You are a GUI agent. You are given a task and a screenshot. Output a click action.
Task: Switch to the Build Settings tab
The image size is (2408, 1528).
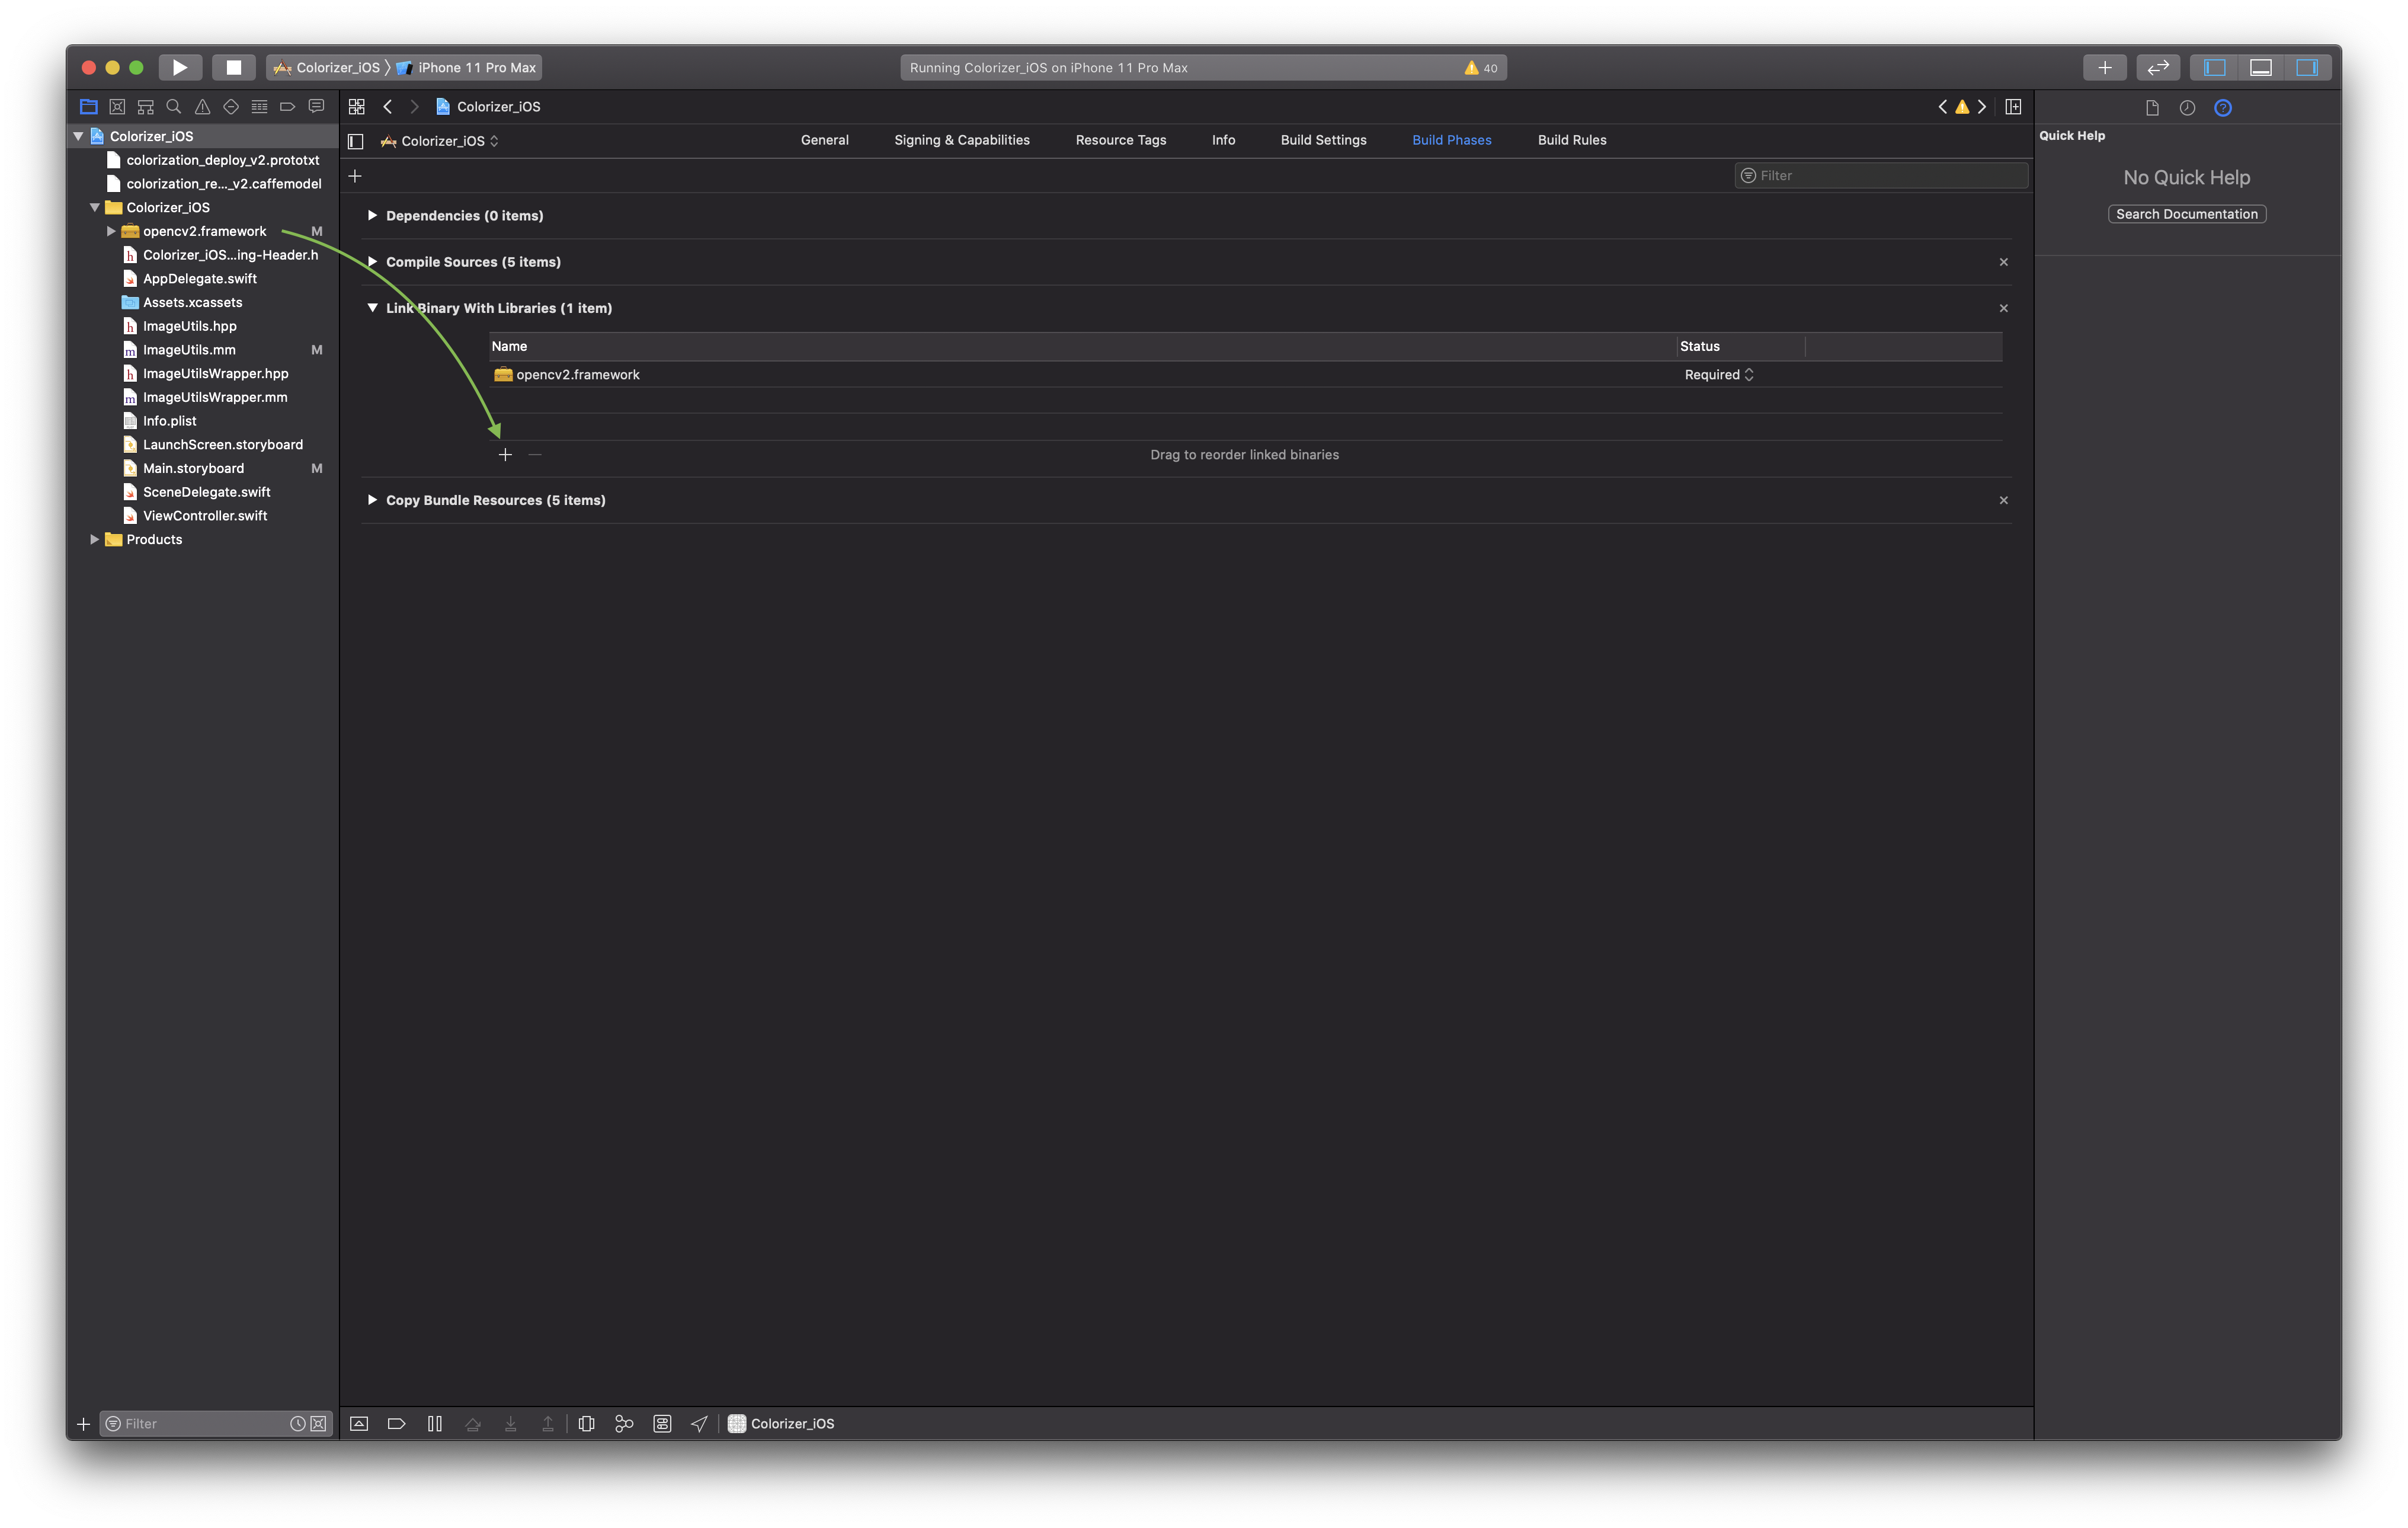point(1323,140)
